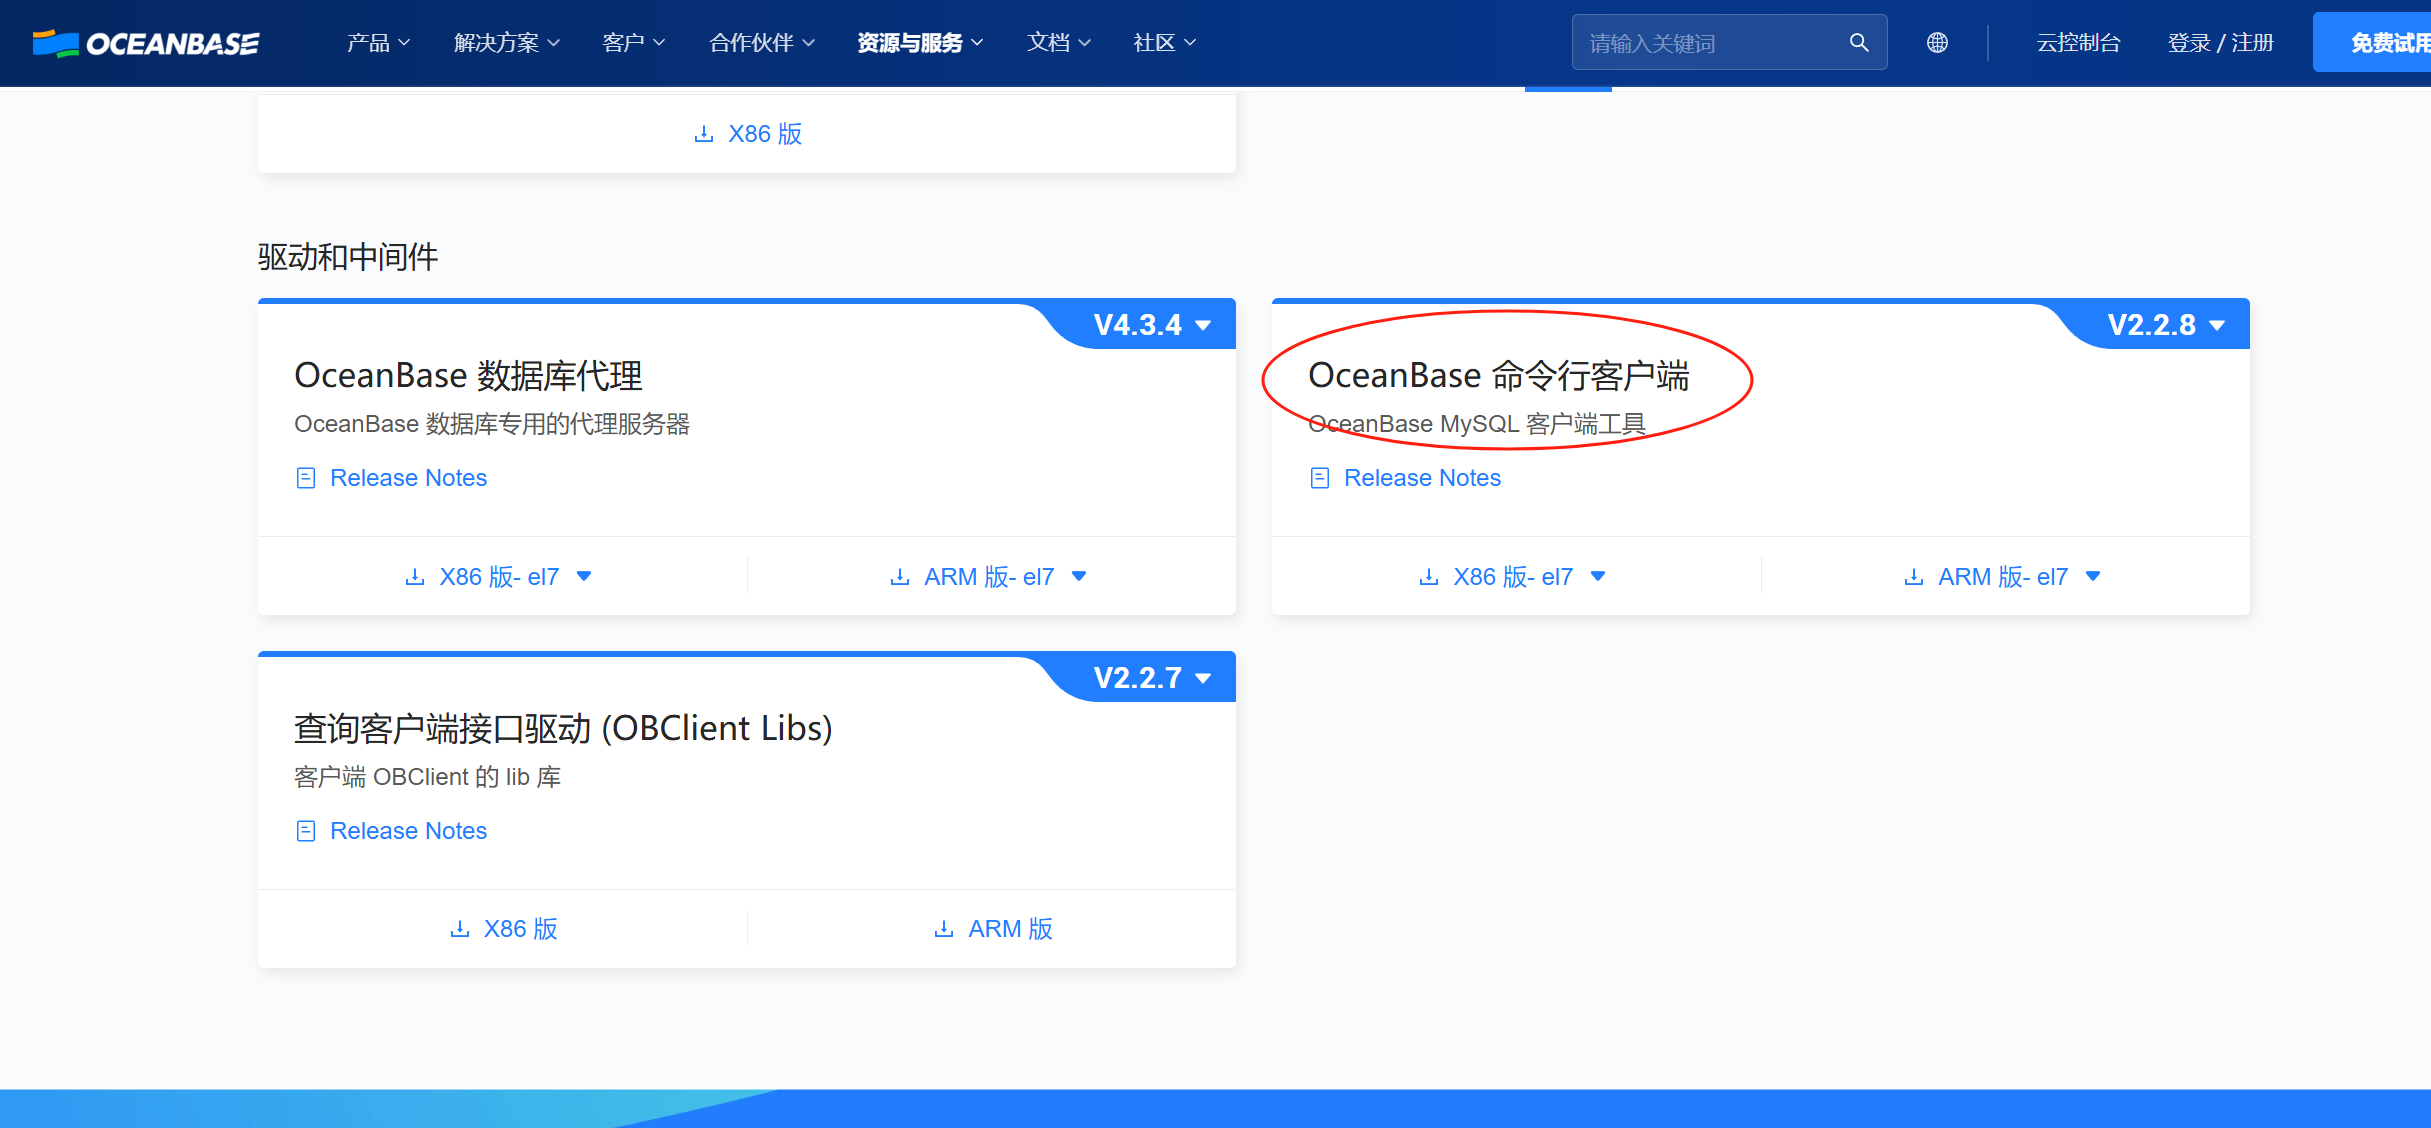Screen dimensions: 2431x1128
Task: Open the V2.2.7 version dropdown
Action: [1152, 678]
